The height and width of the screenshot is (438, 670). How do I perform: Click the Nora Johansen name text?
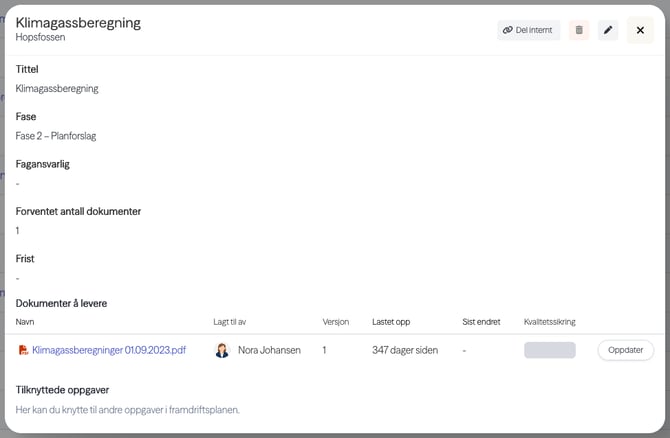(269, 350)
